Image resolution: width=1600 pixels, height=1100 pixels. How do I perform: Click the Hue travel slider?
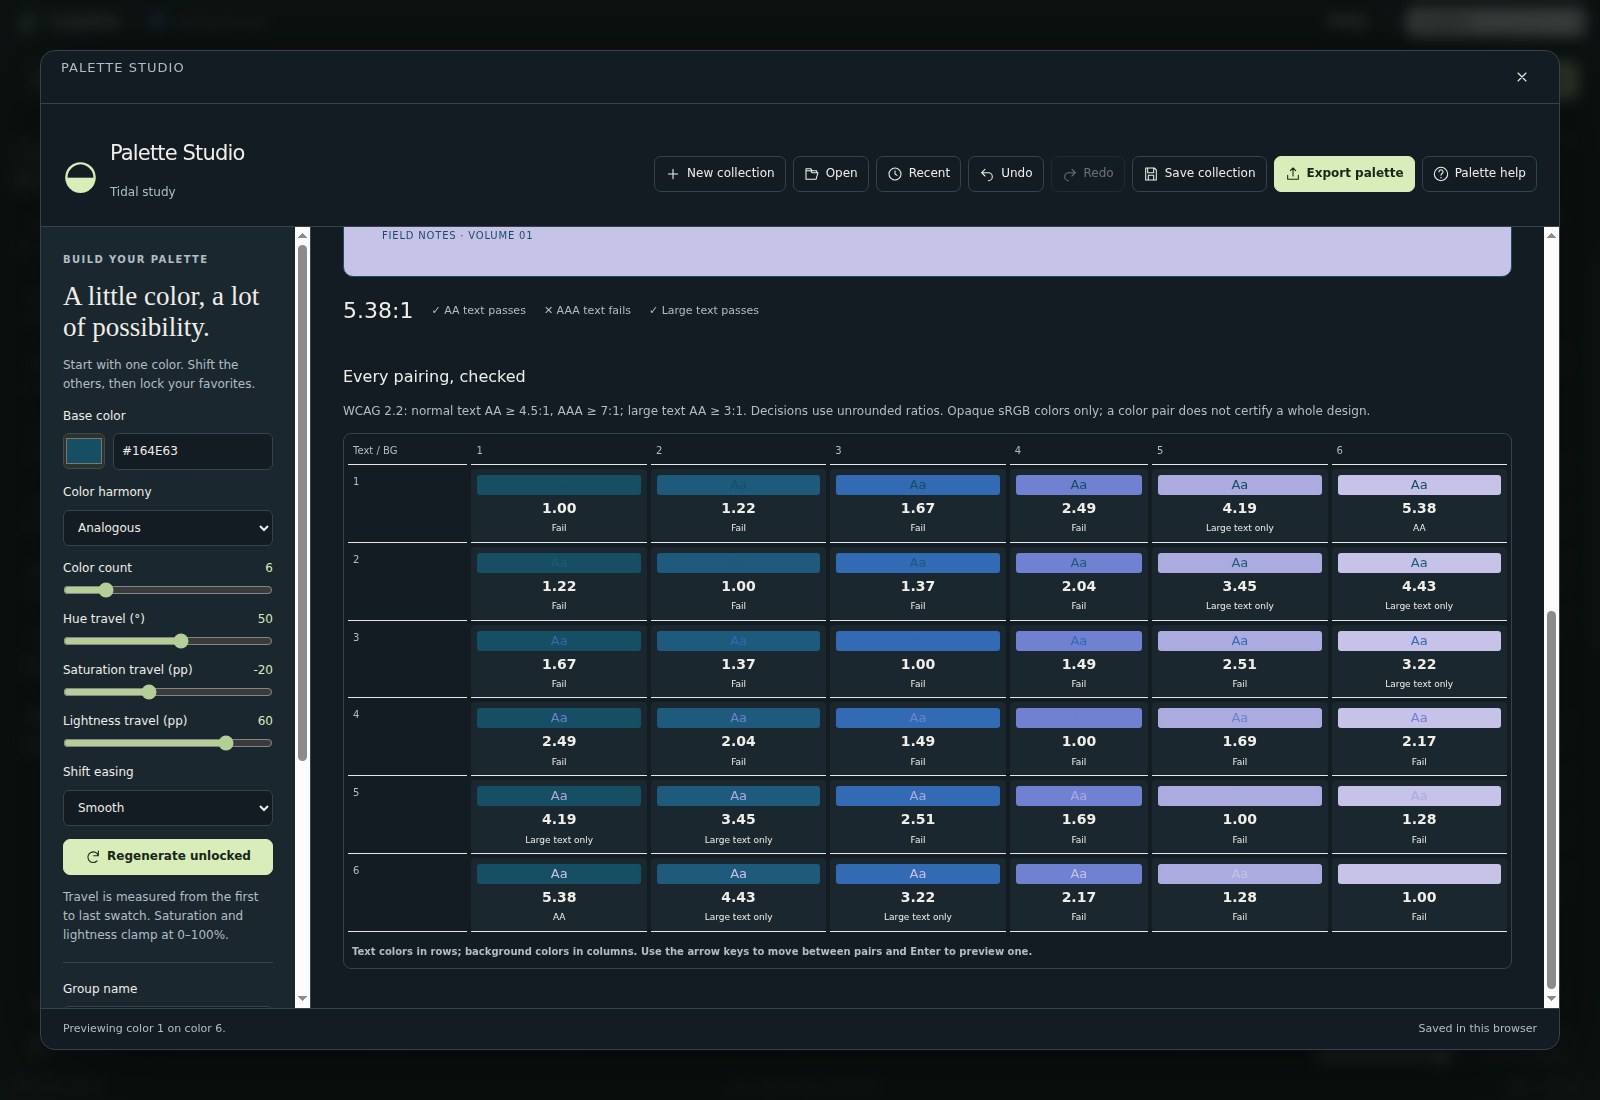point(168,641)
